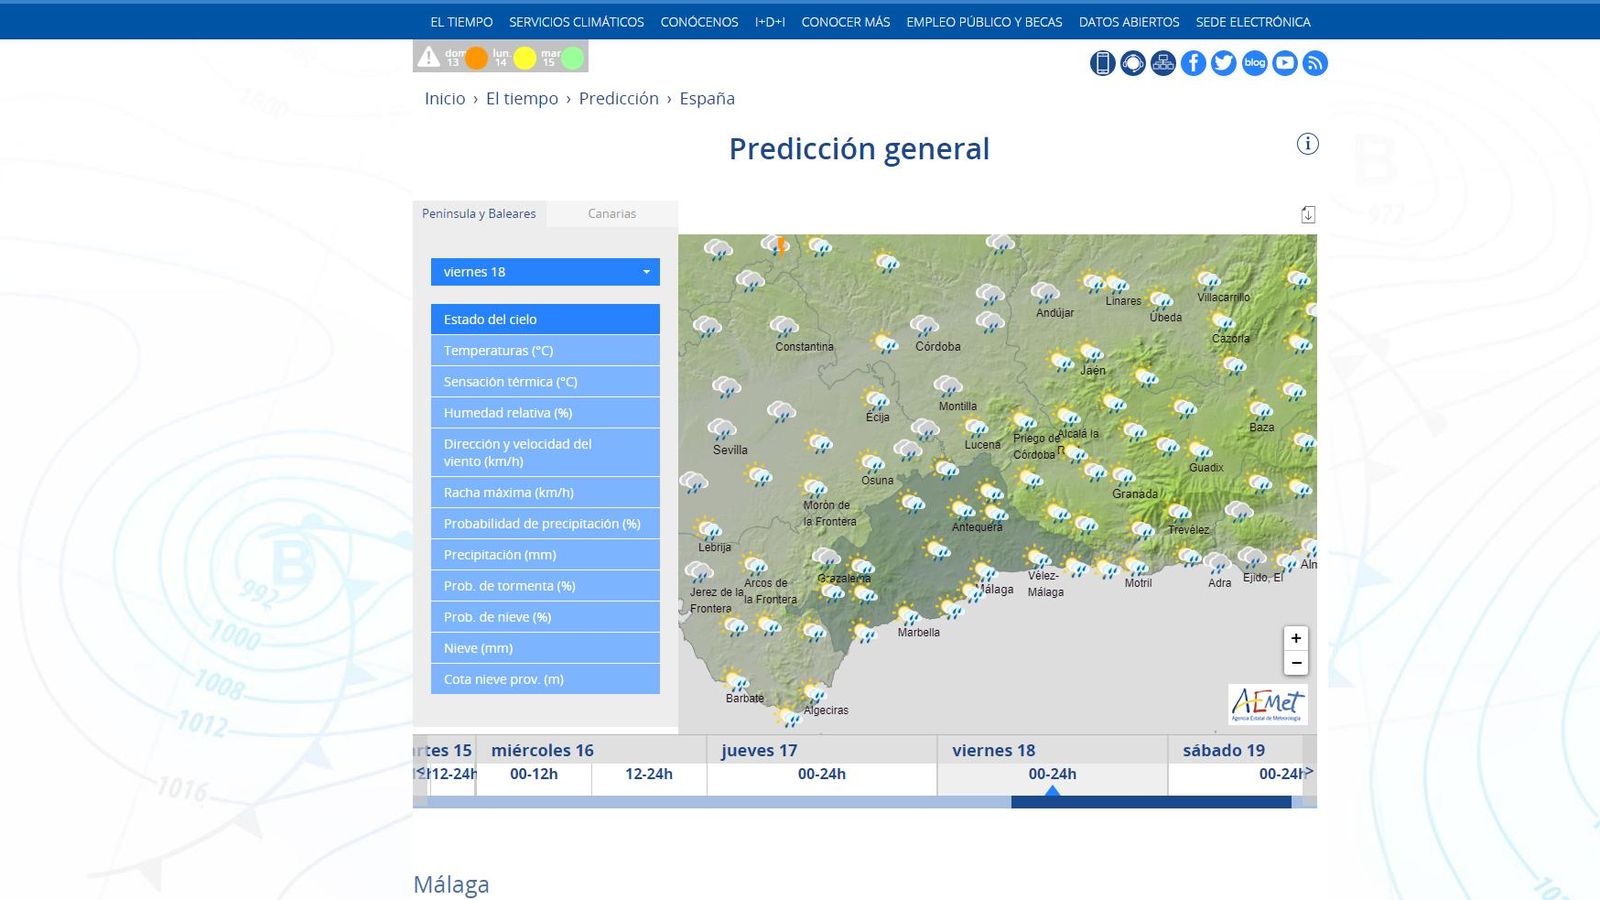
Task: Select jueves 17 00-24h on the timeline
Action: pyautogui.click(x=821, y=773)
